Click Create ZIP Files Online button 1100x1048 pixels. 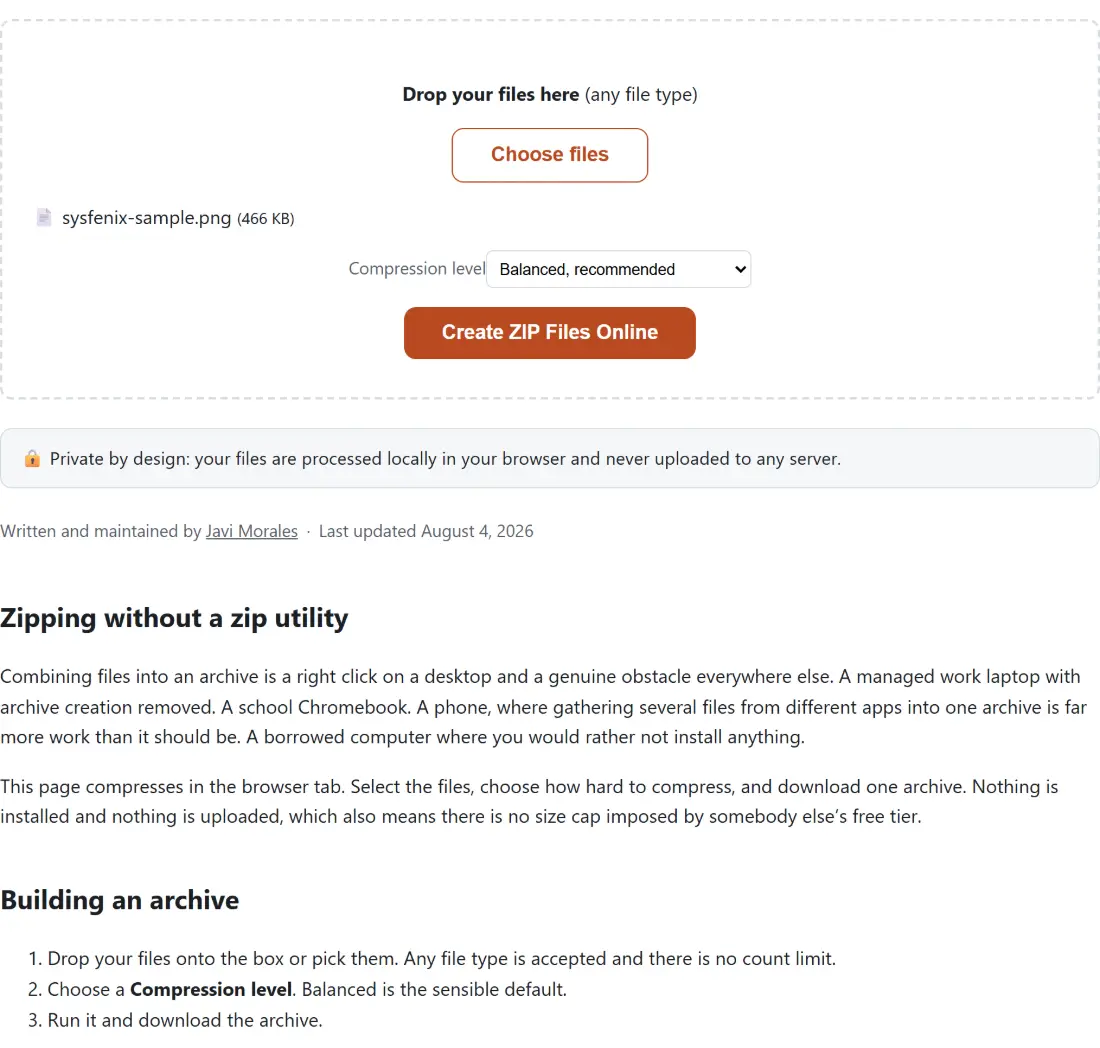click(x=549, y=333)
